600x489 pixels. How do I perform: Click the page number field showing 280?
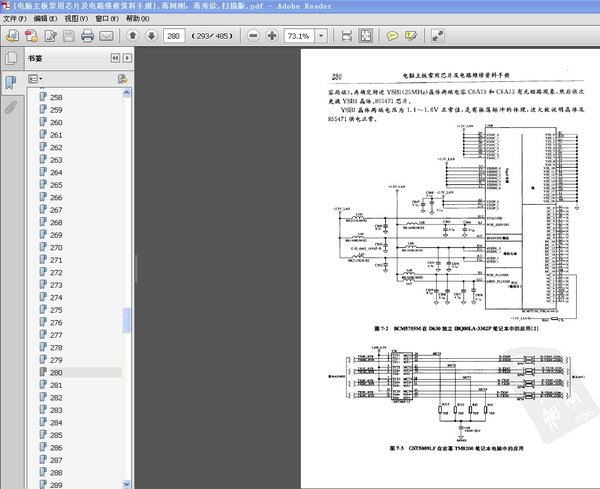point(174,36)
